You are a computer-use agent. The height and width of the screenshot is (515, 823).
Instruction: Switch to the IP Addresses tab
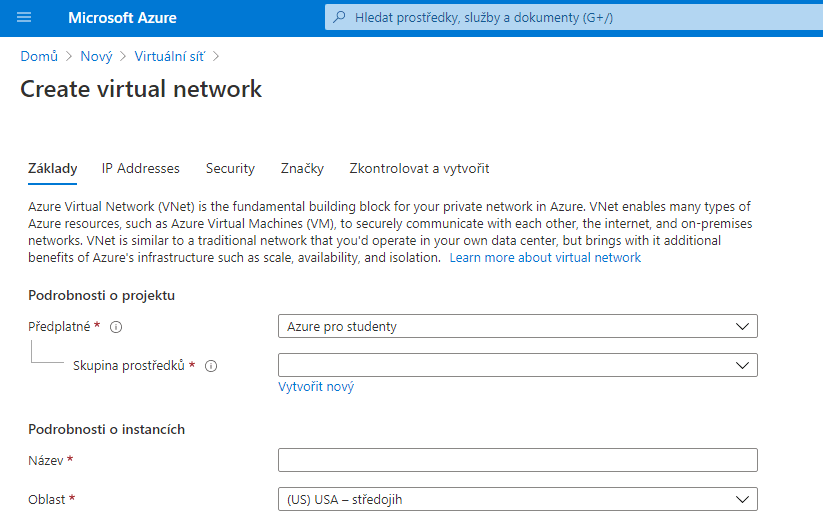coord(141,169)
